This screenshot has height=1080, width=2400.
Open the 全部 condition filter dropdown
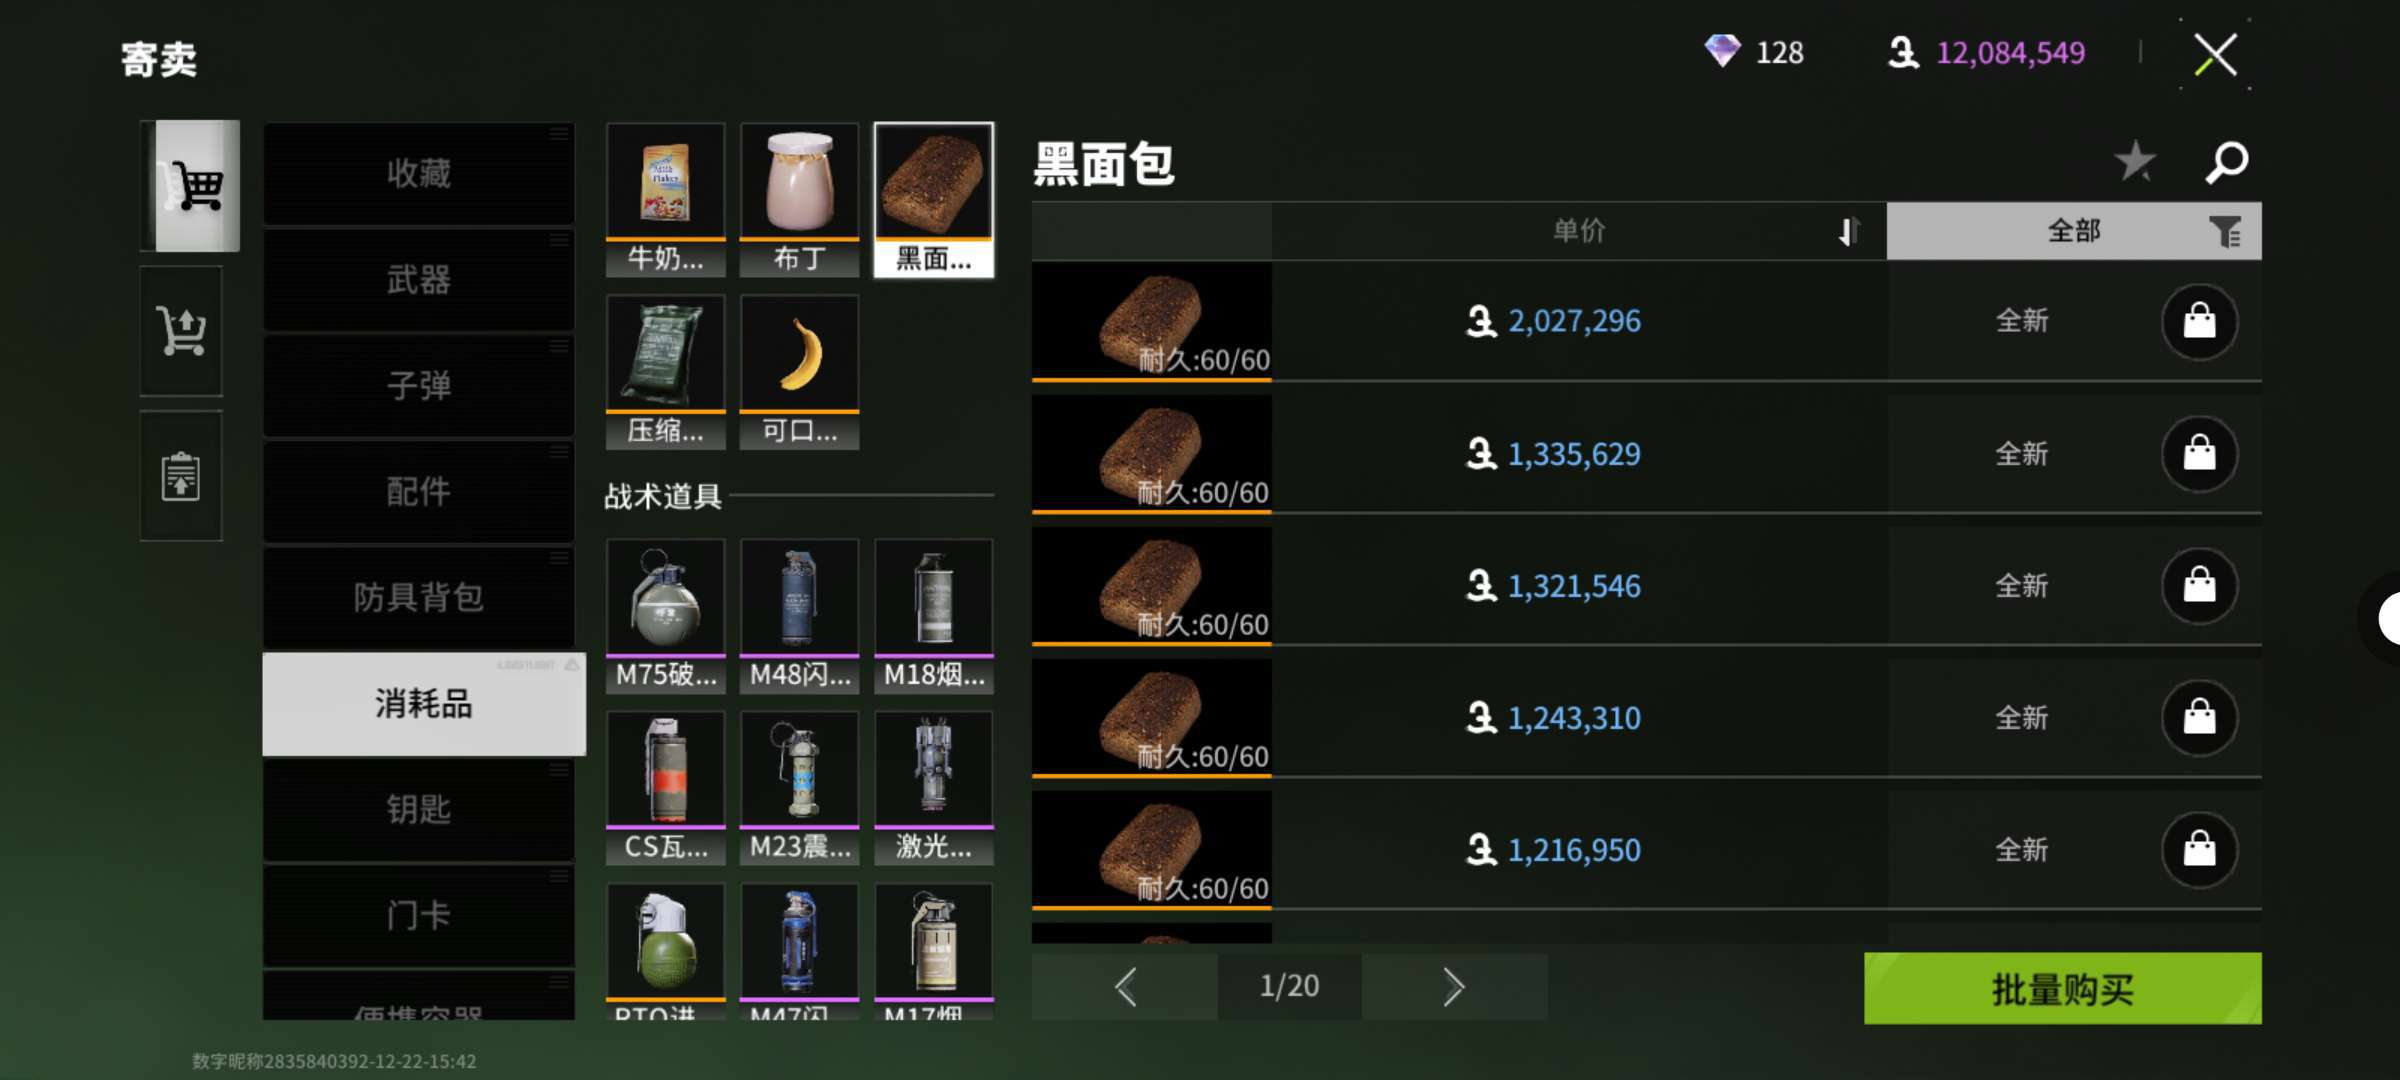coord(2074,231)
